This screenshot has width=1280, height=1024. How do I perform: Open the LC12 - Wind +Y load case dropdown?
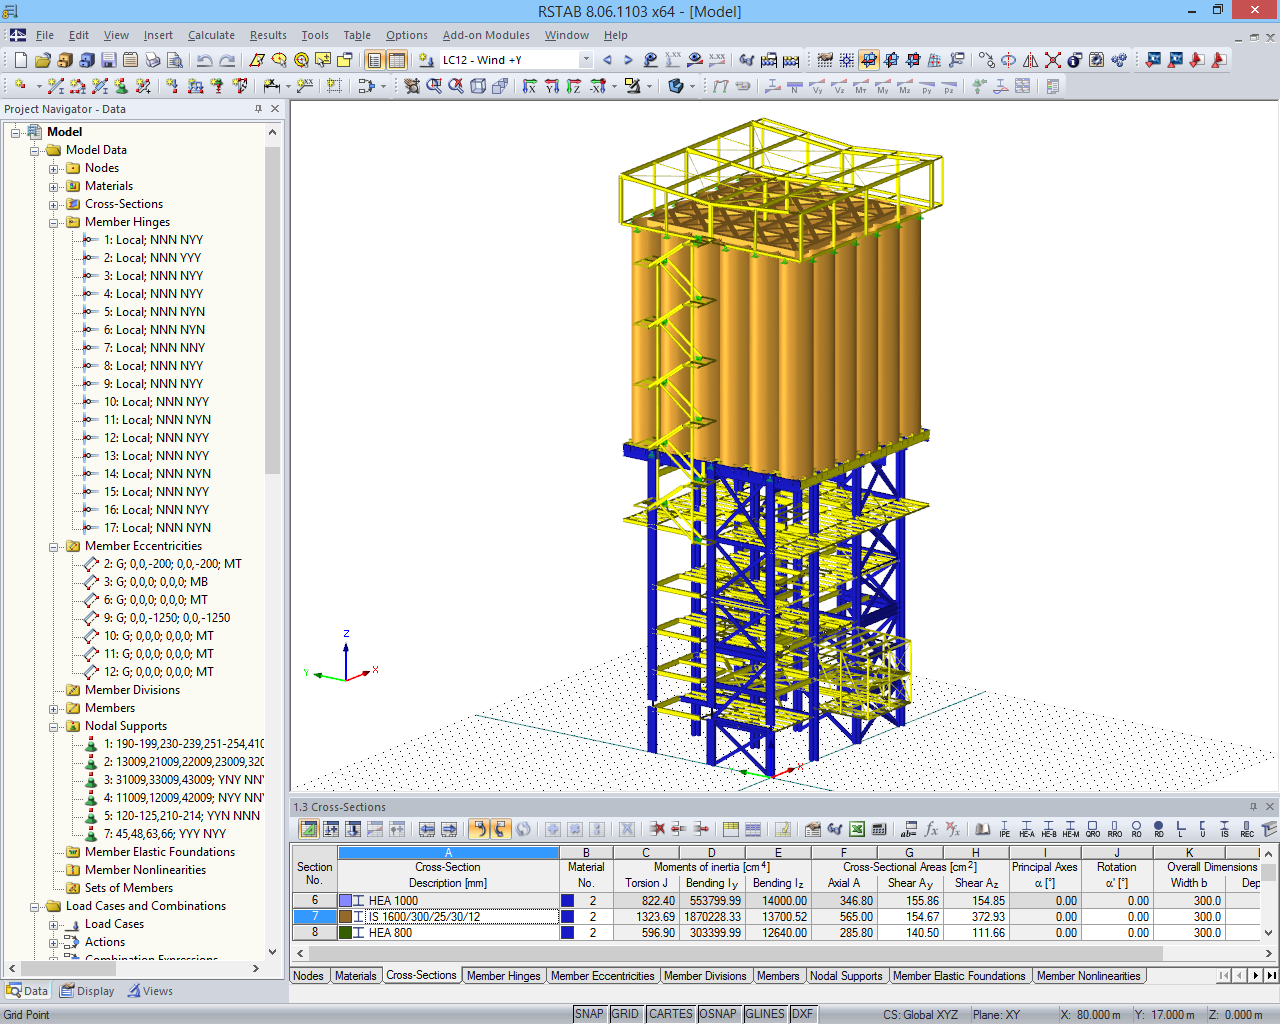pyautogui.click(x=586, y=60)
